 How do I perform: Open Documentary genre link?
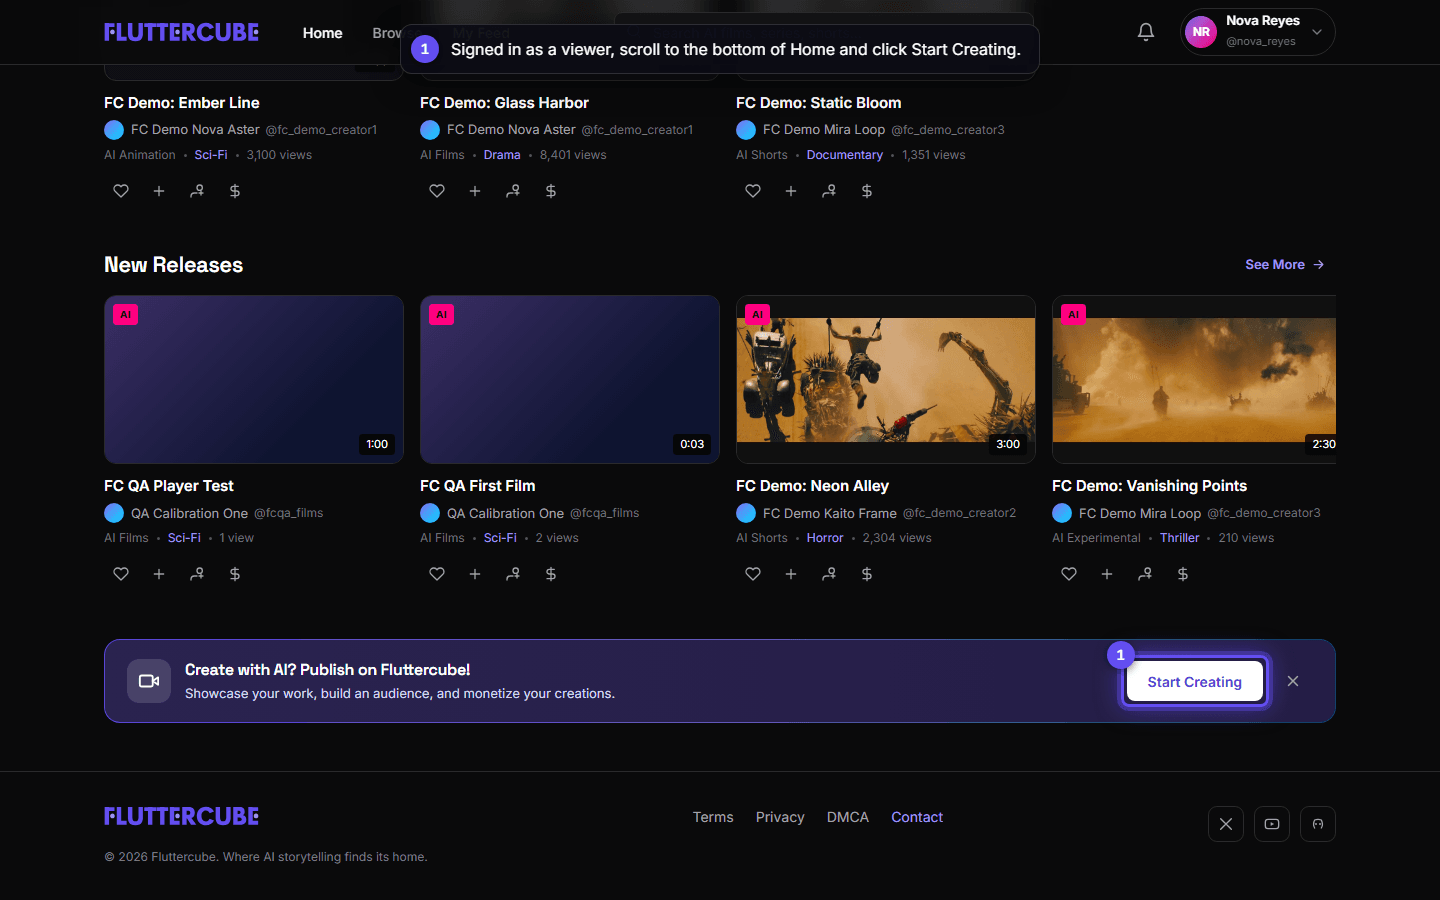point(845,155)
